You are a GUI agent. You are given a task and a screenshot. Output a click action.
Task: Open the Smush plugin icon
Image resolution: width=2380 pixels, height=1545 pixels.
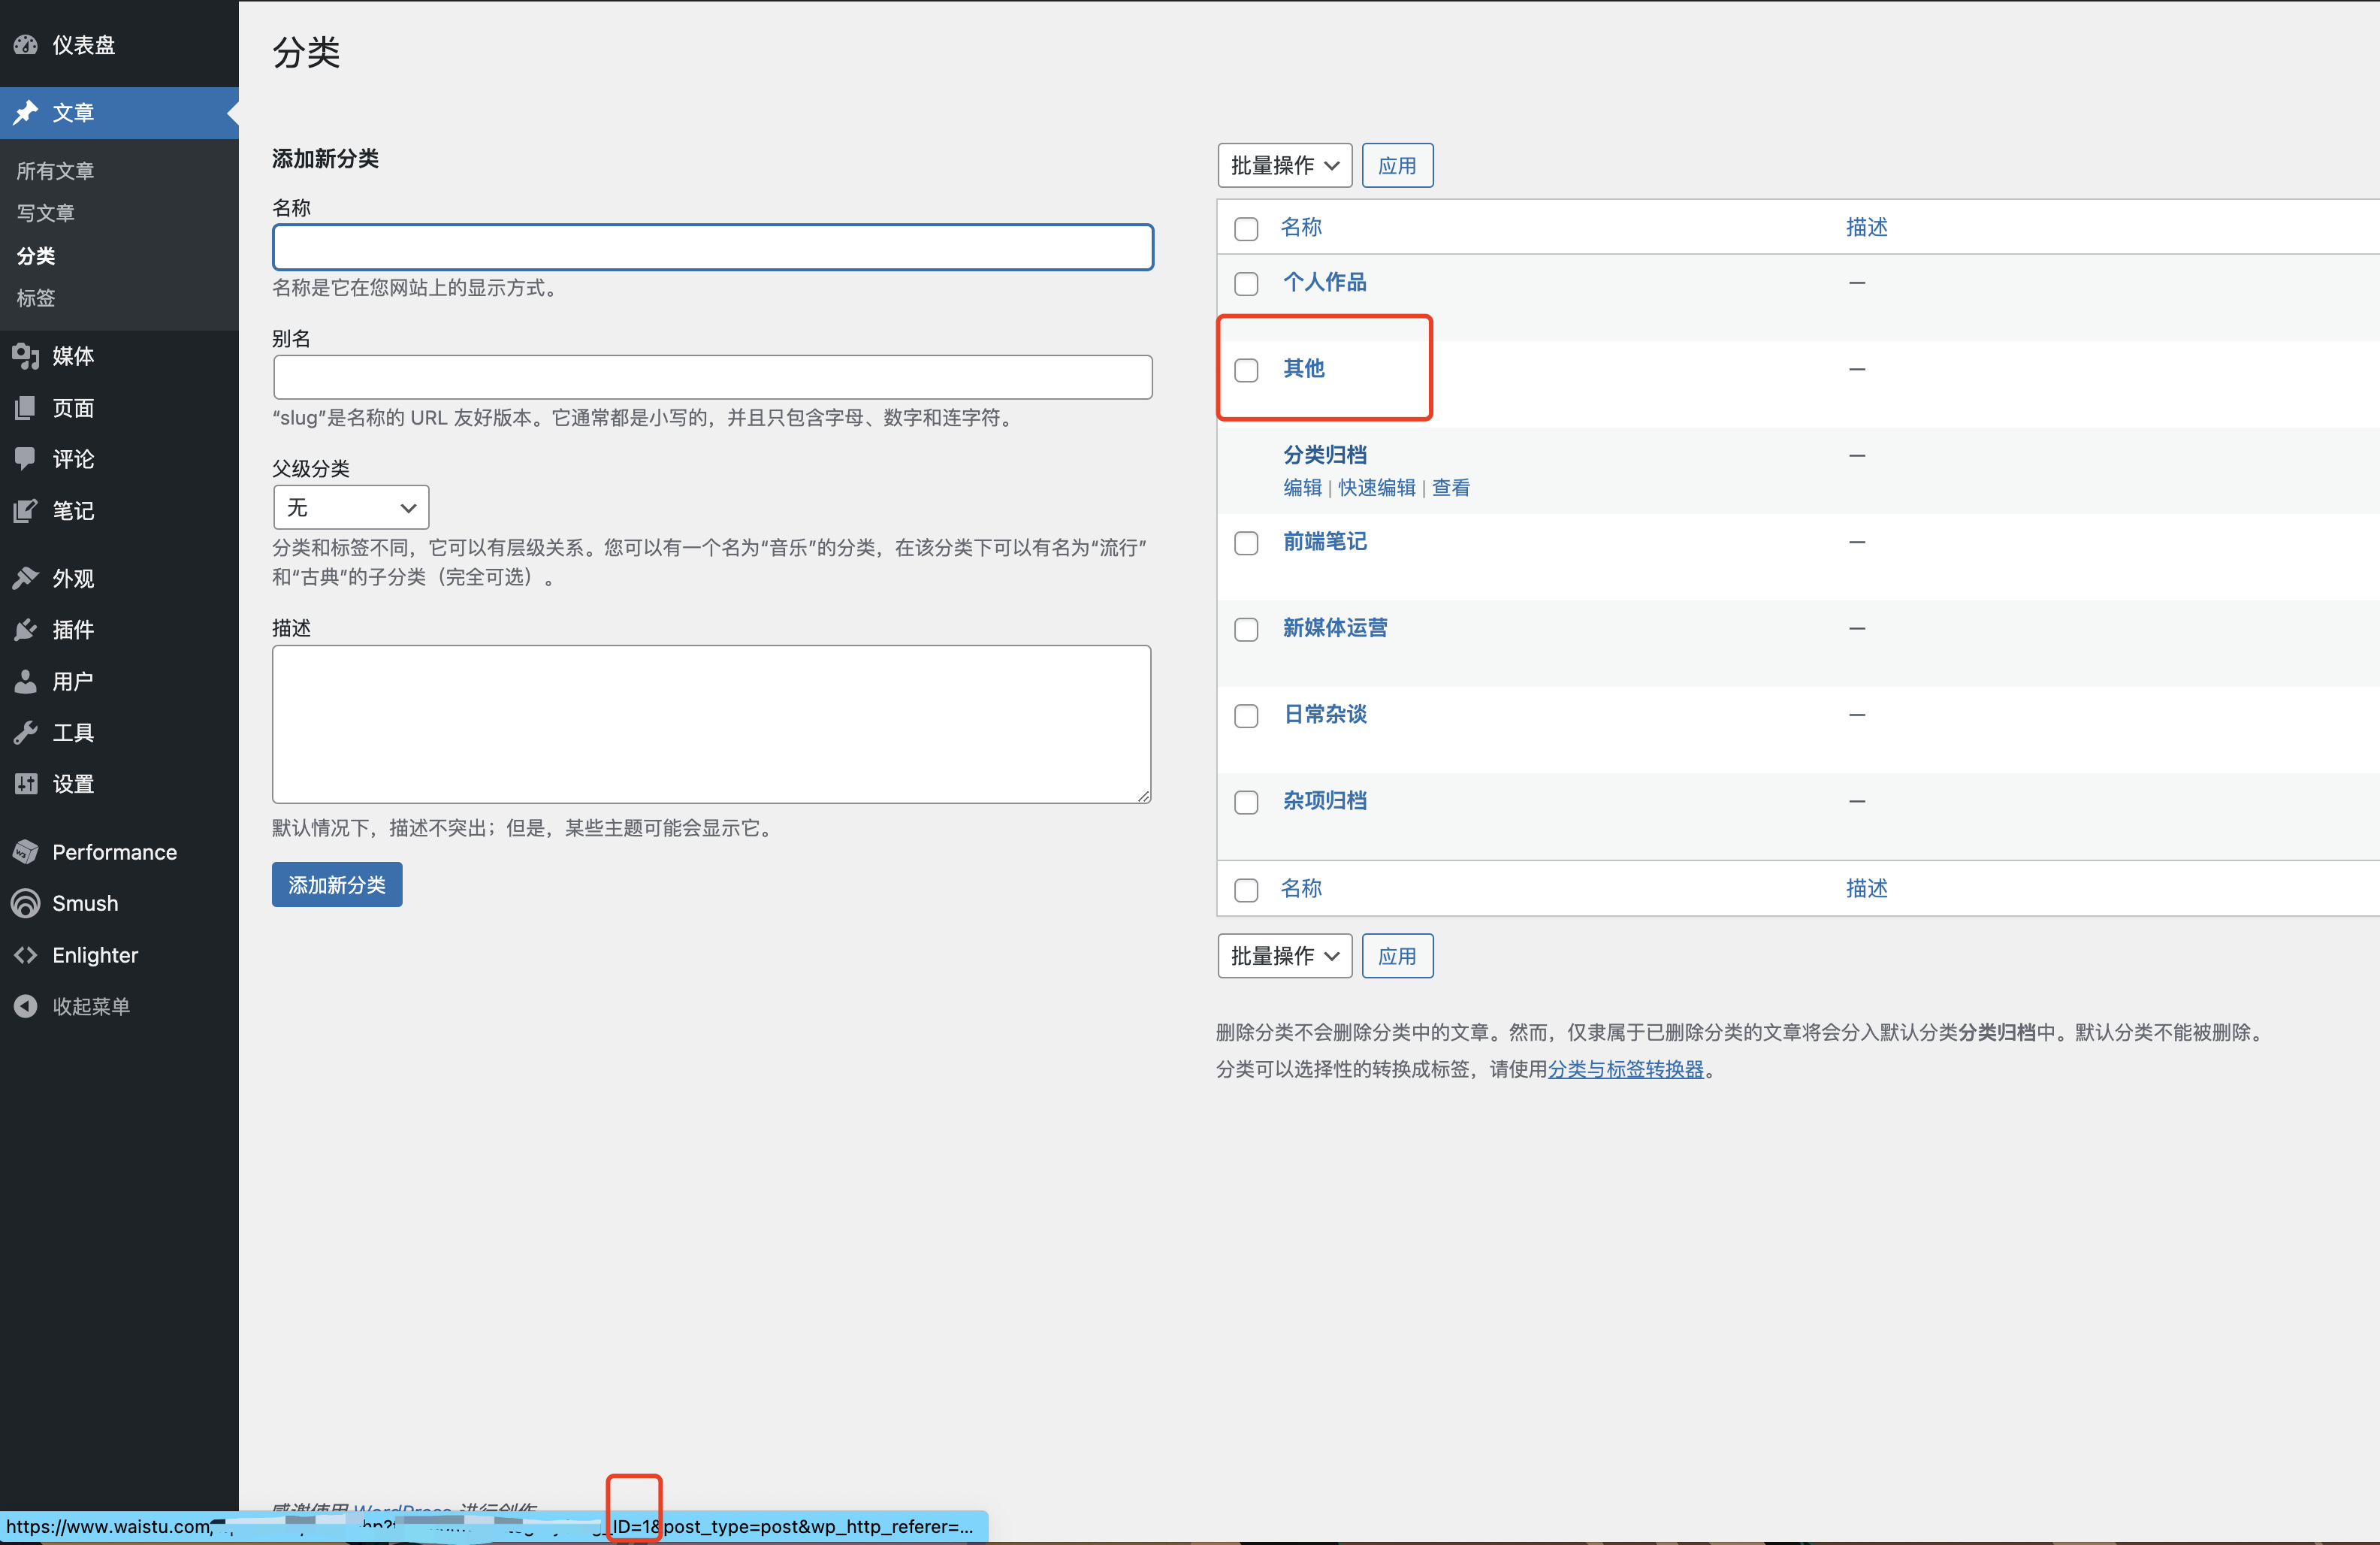tap(25, 903)
